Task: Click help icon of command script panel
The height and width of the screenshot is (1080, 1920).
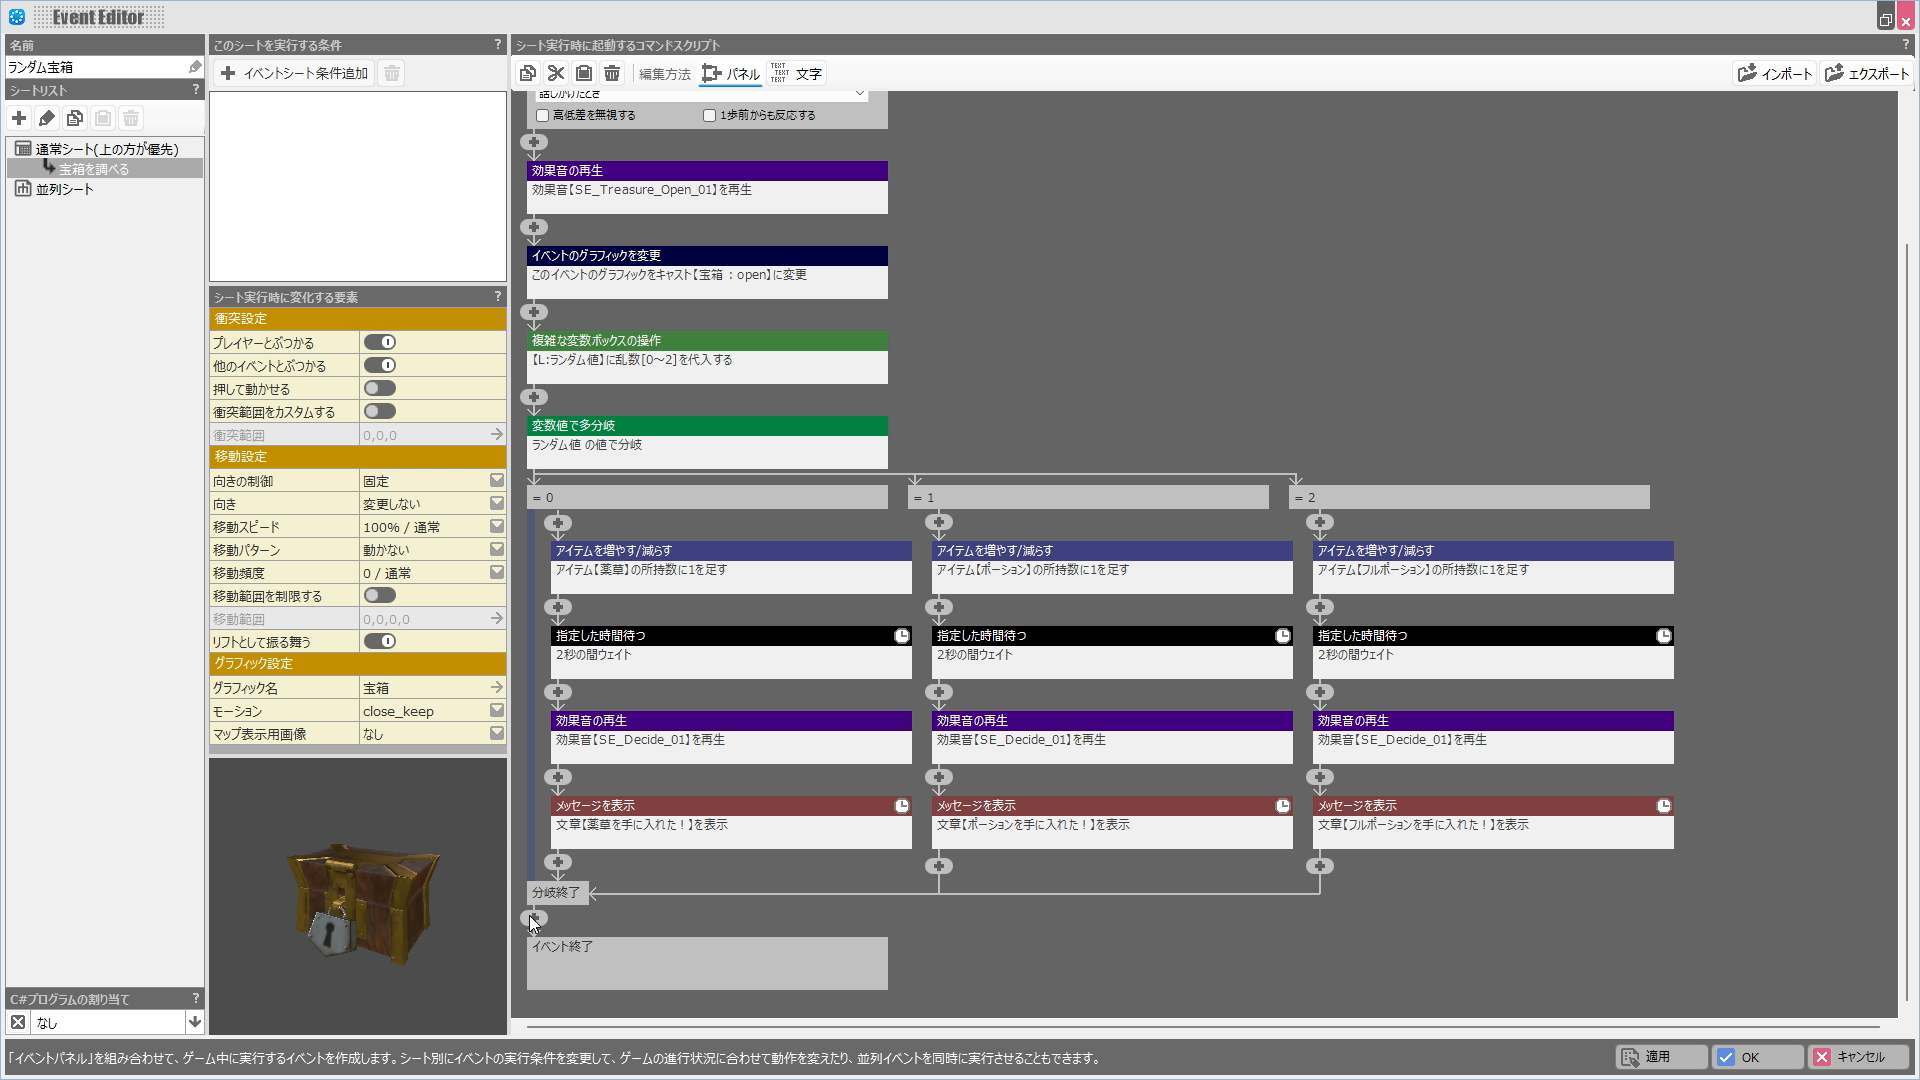Action: (1905, 45)
